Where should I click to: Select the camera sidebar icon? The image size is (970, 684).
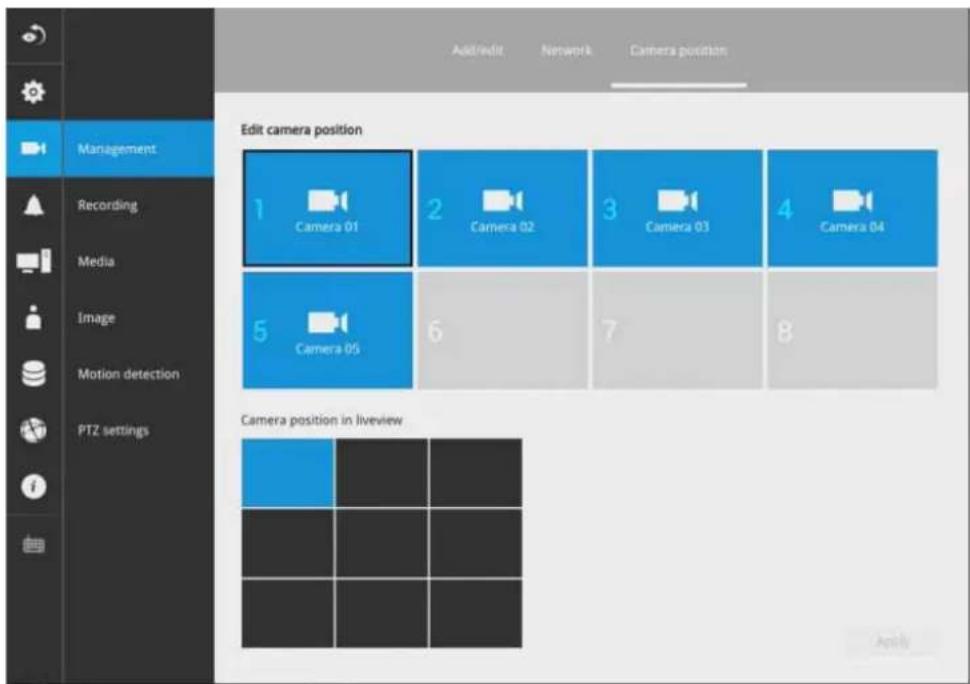click(x=33, y=148)
